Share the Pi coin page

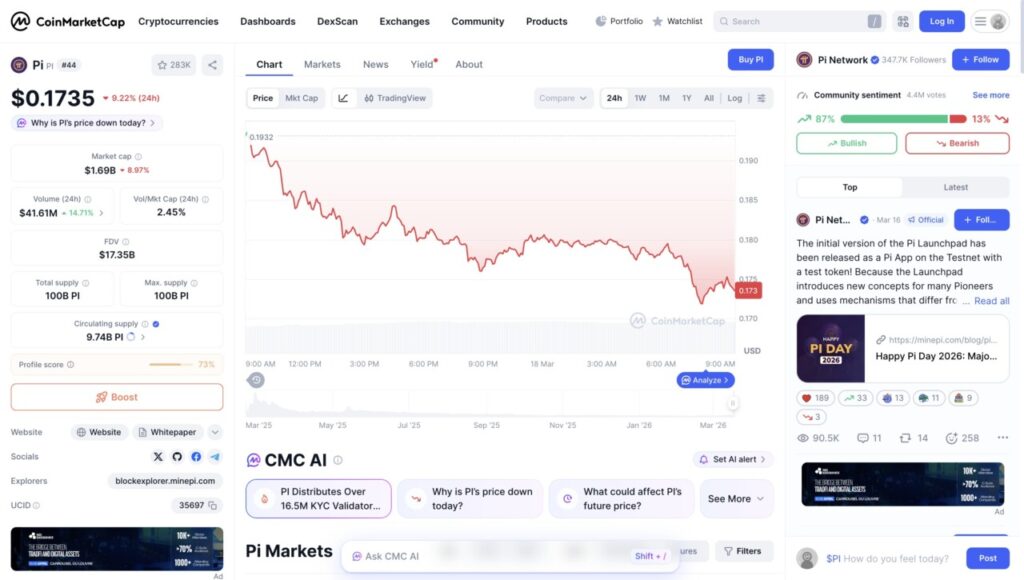212,65
